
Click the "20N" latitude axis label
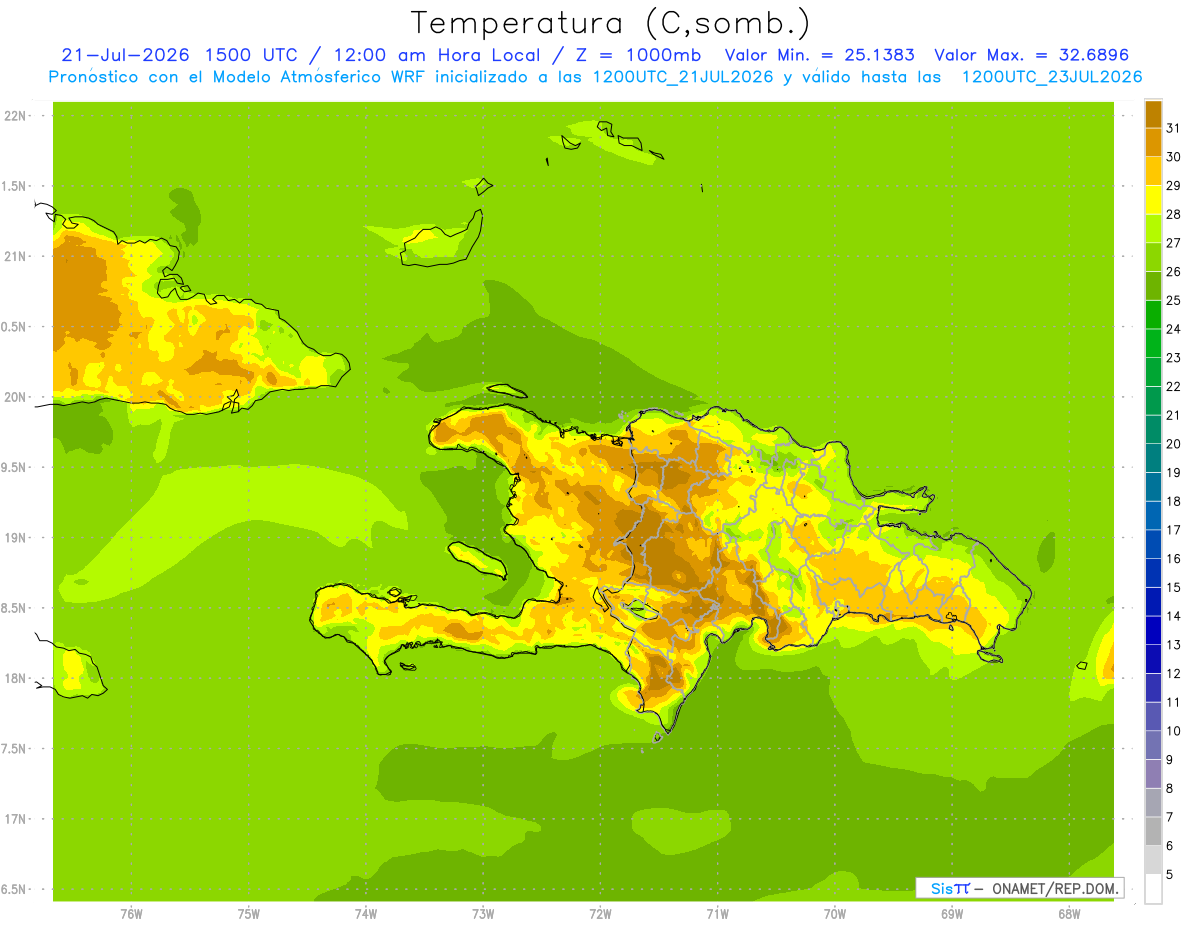point(15,397)
